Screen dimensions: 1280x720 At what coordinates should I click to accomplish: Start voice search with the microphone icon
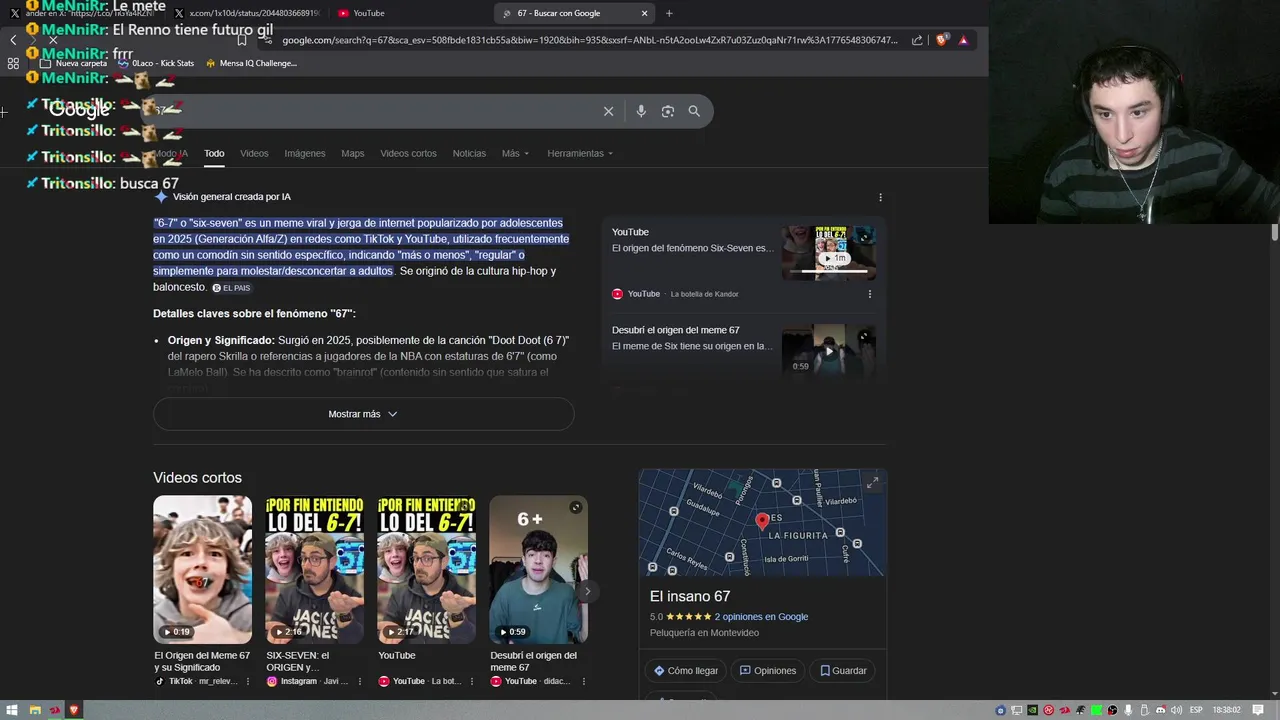coord(641,111)
